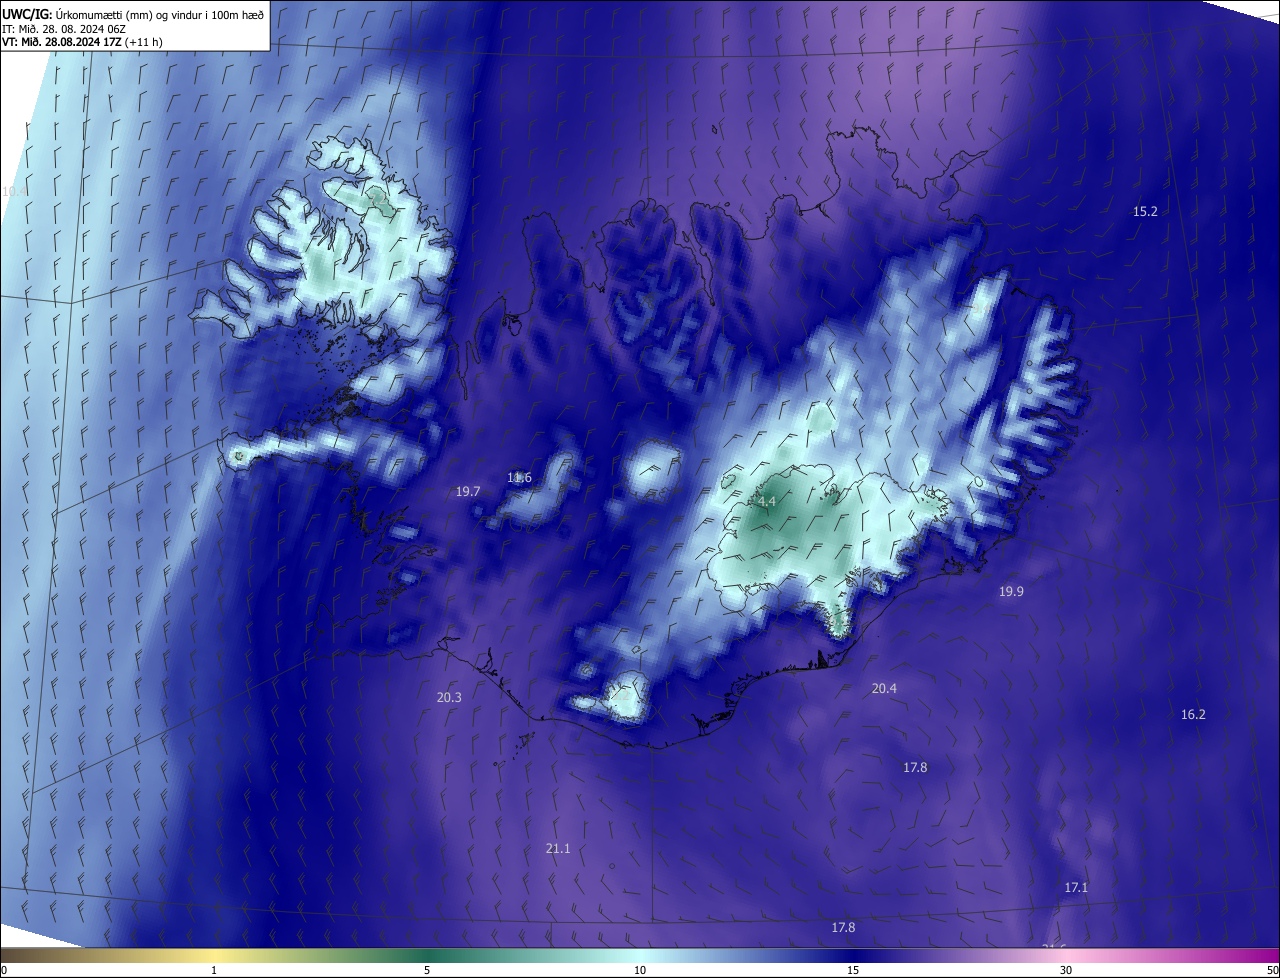
Task: Click the 19.9 value label
Action: click(1011, 591)
